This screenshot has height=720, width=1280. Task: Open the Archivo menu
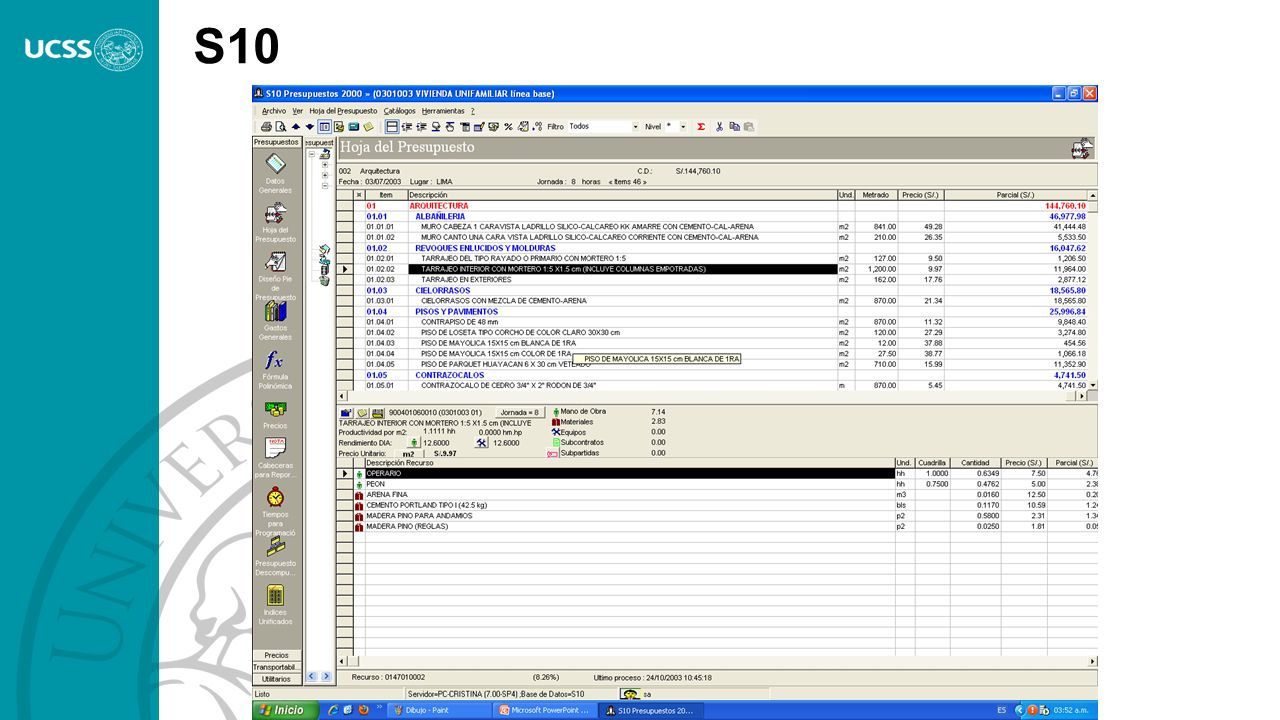[x=274, y=111]
